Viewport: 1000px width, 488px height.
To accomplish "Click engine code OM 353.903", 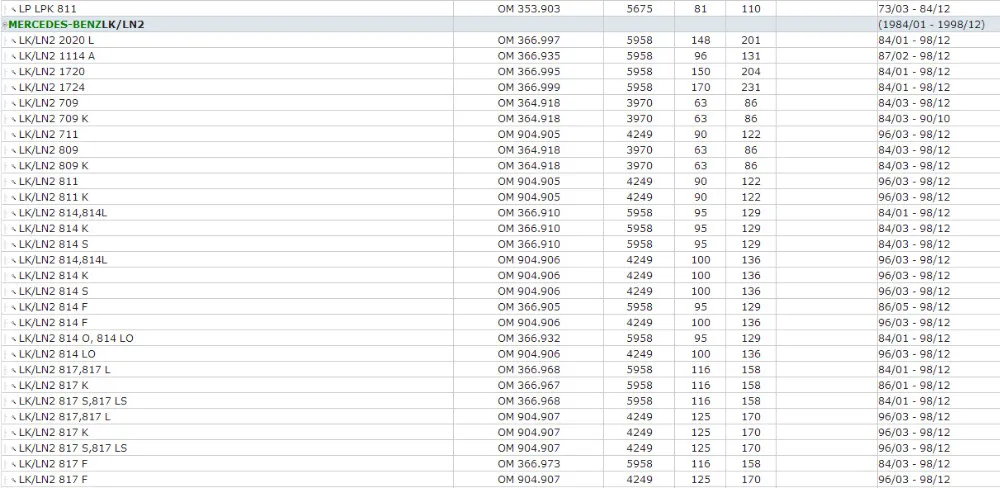I will (529, 9).
